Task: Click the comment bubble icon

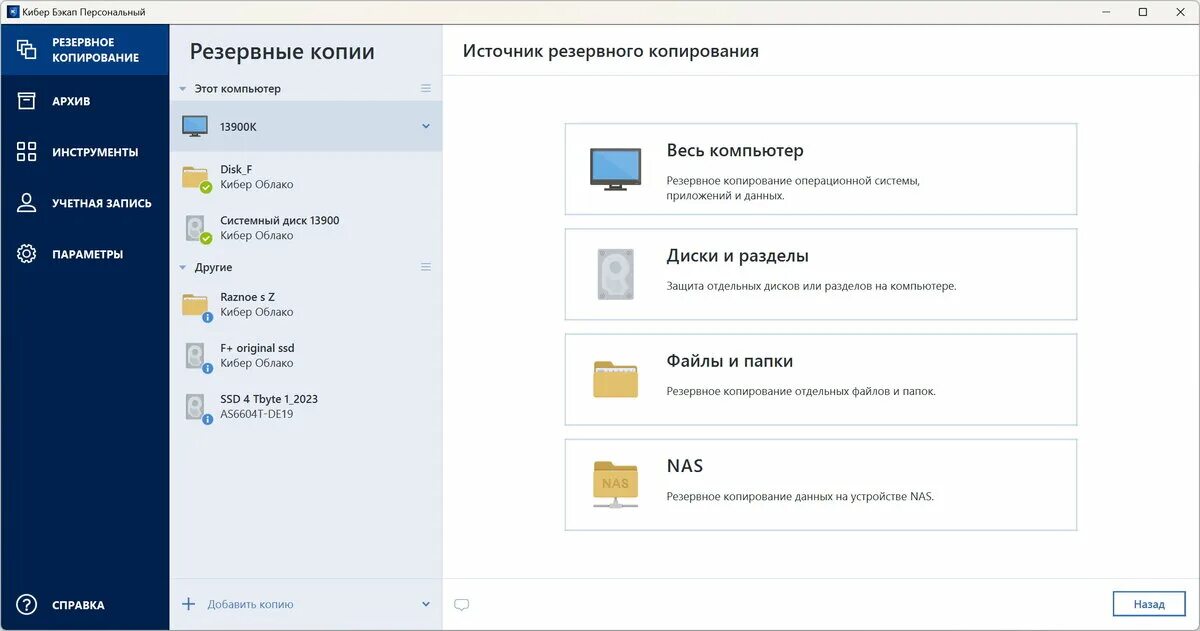Action: coord(461,605)
